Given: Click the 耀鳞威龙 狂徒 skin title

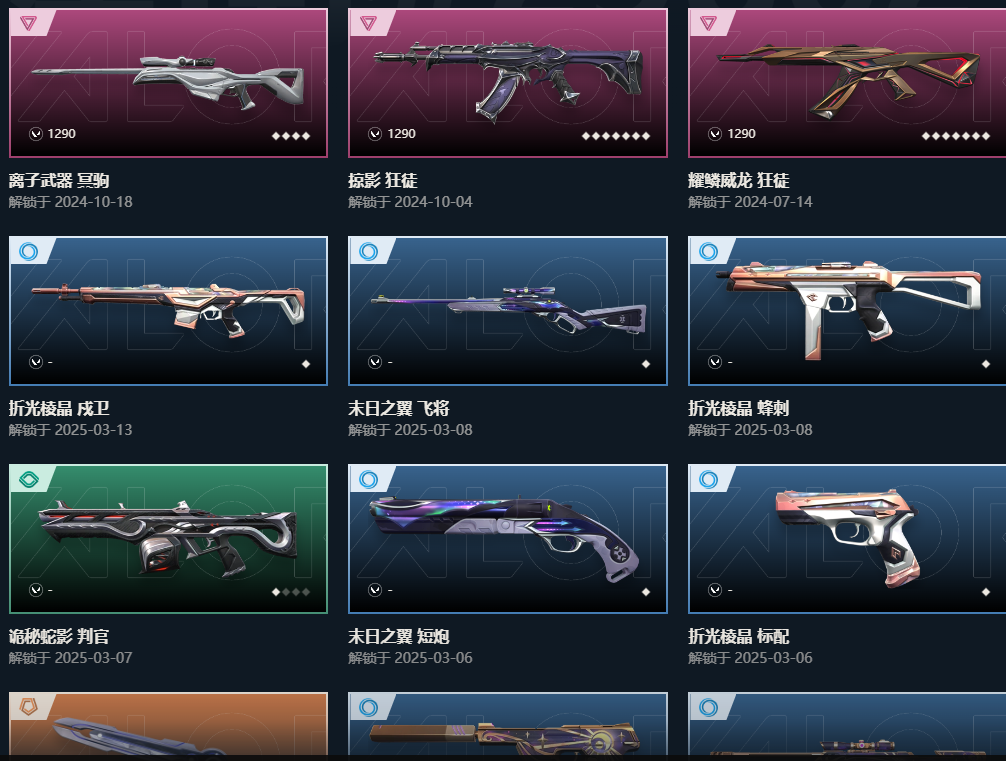Looking at the screenshot, I should click(738, 180).
